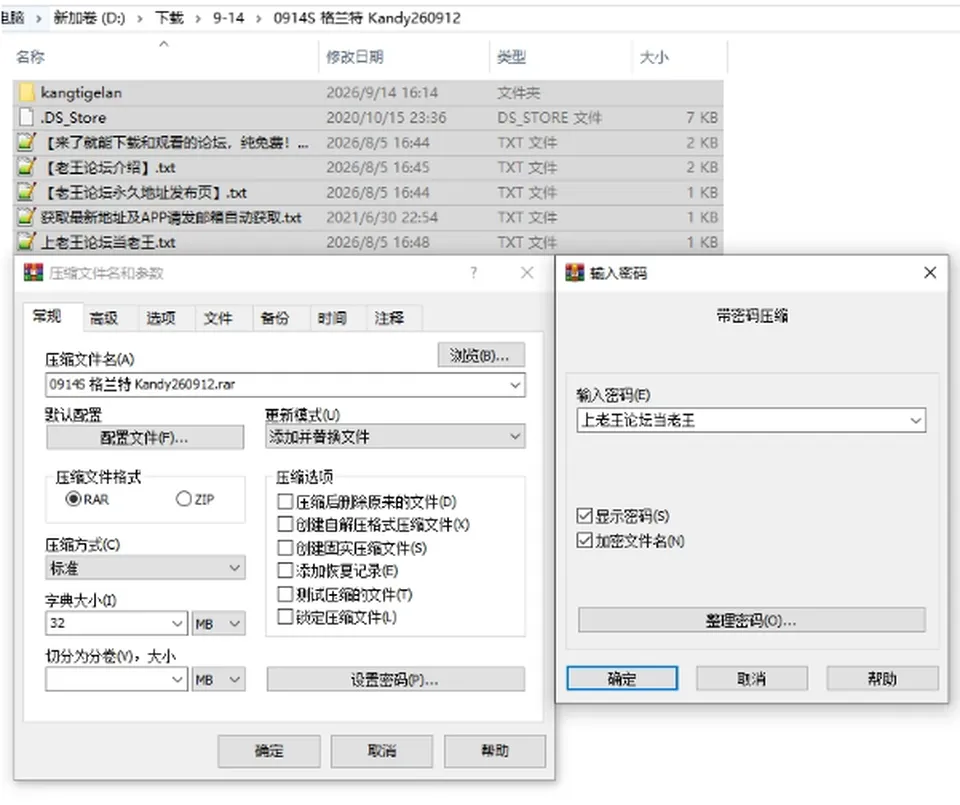Select the .DS_Store file icon
The height and width of the screenshot is (805, 960).
point(26,118)
